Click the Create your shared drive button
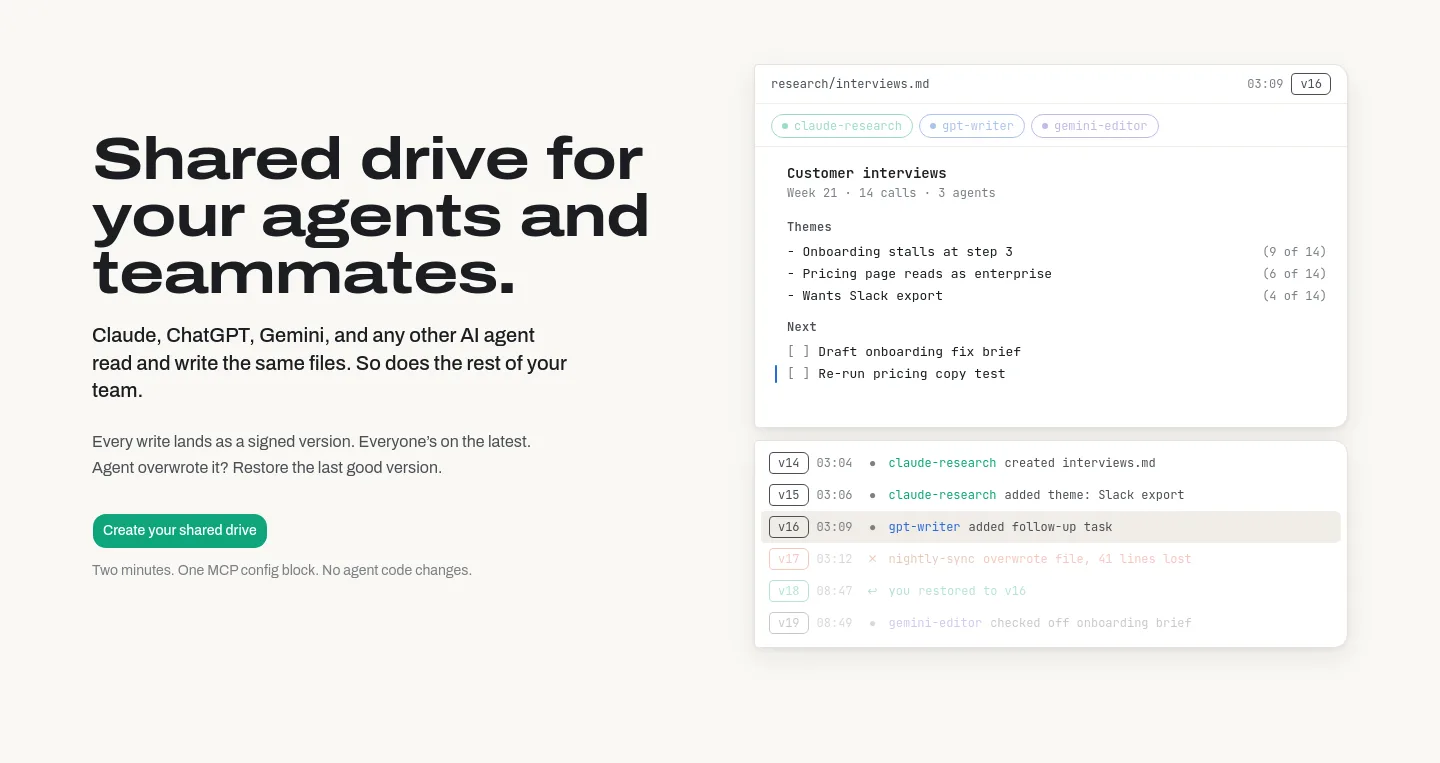 tap(180, 531)
